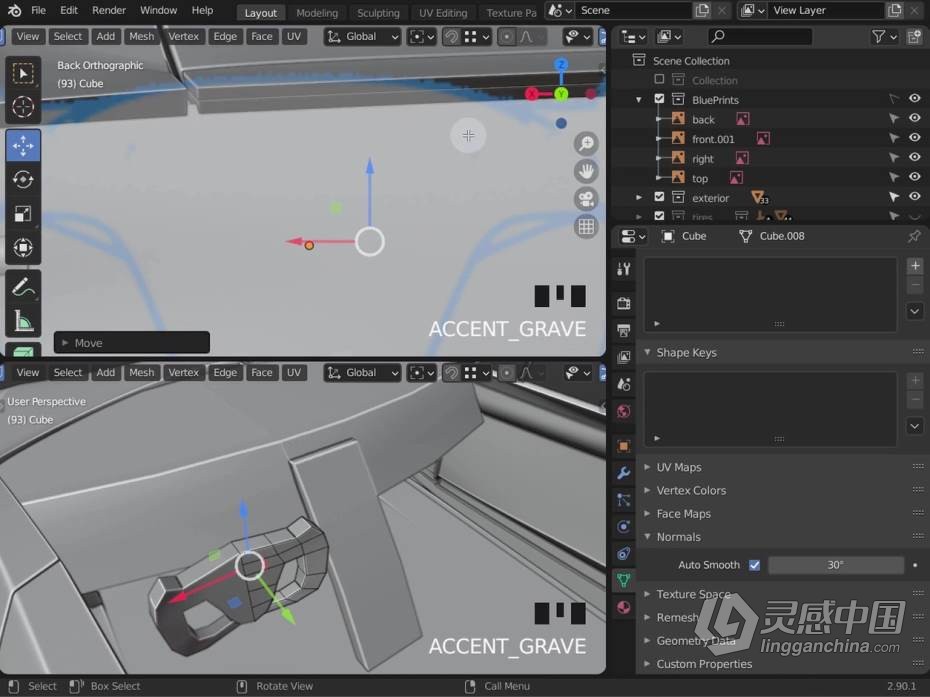Image resolution: width=930 pixels, height=697 pixels.
Task: Collapse the BluePrints collection
Action: point(639,100)
